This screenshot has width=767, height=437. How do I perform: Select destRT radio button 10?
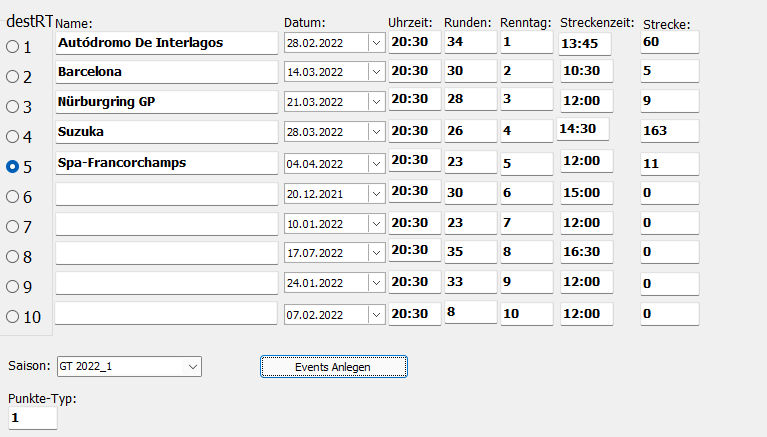(x=13, y=317)
